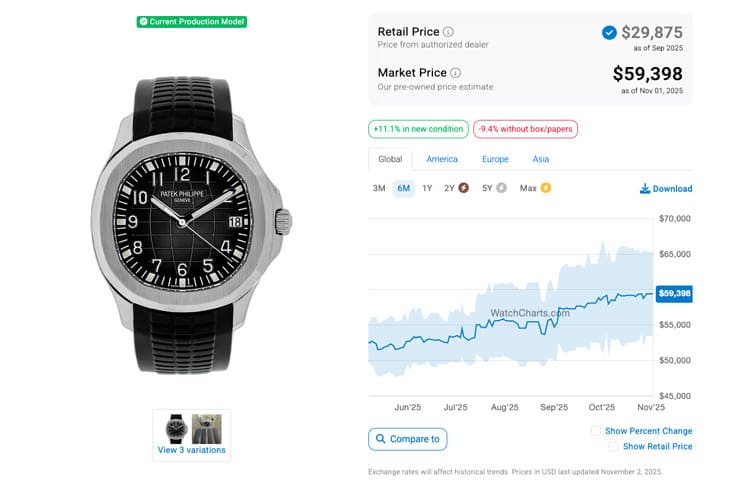Open the View 3 variations link

point(192,450)
